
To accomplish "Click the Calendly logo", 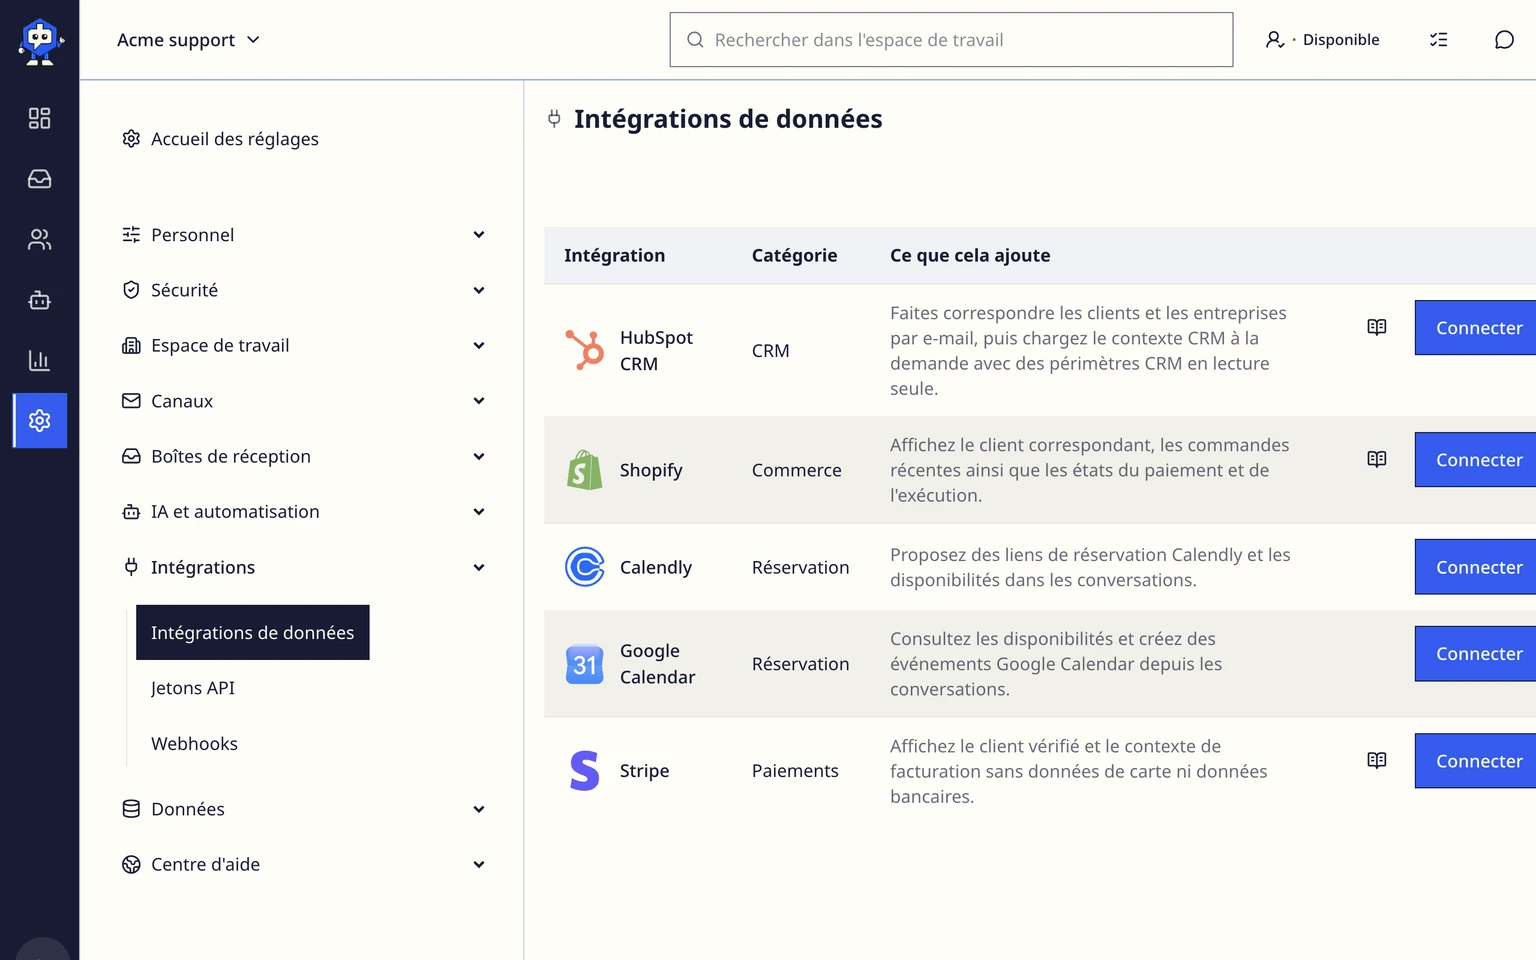I will (x=585, y=567).
